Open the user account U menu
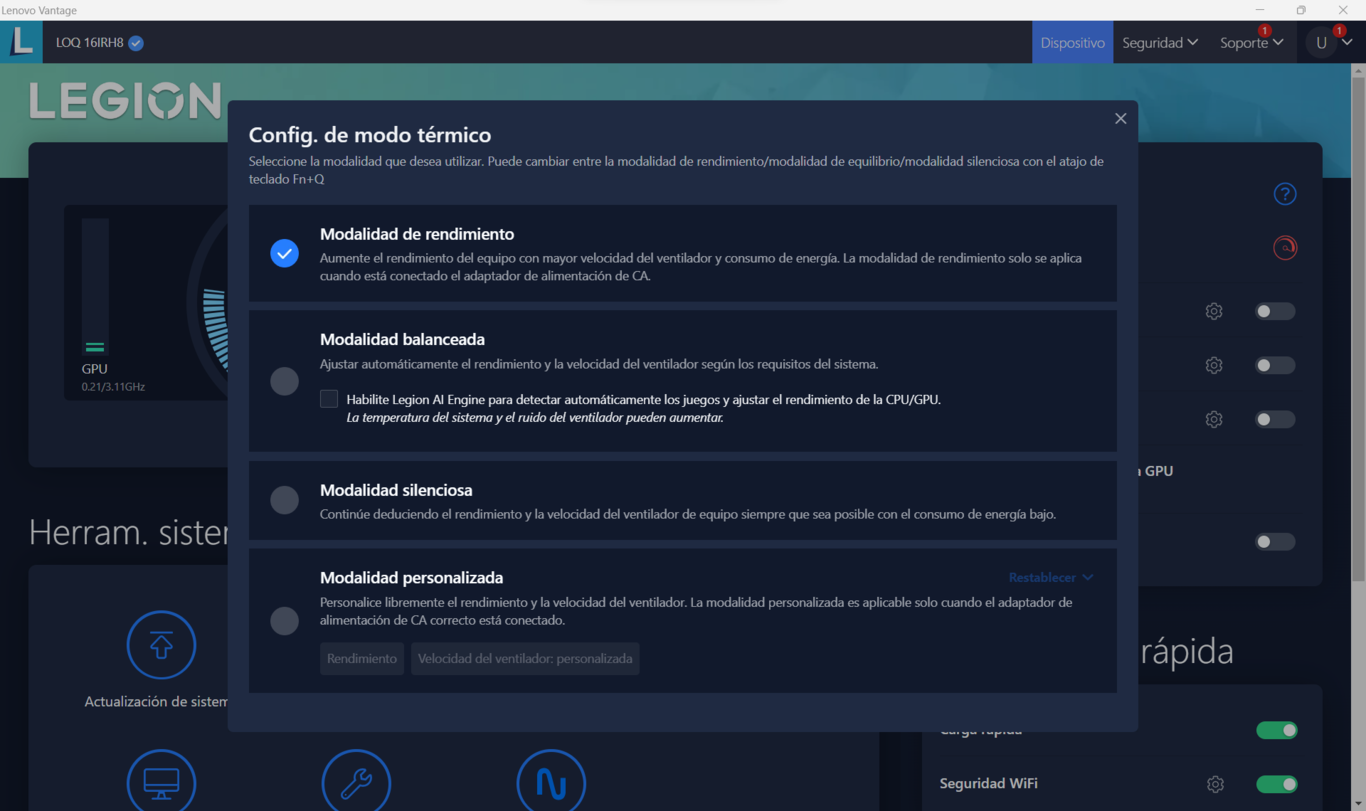This screenshot has width=1366, height=811. [x=1331, y=43]
